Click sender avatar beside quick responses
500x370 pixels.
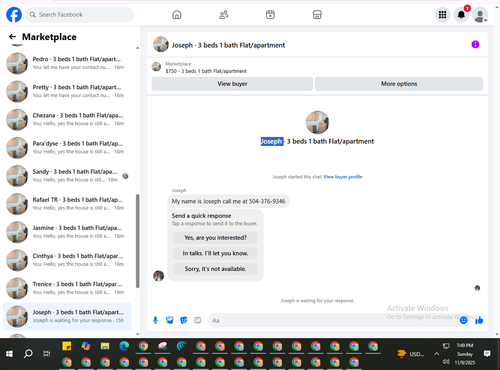(x=159, y=276)
